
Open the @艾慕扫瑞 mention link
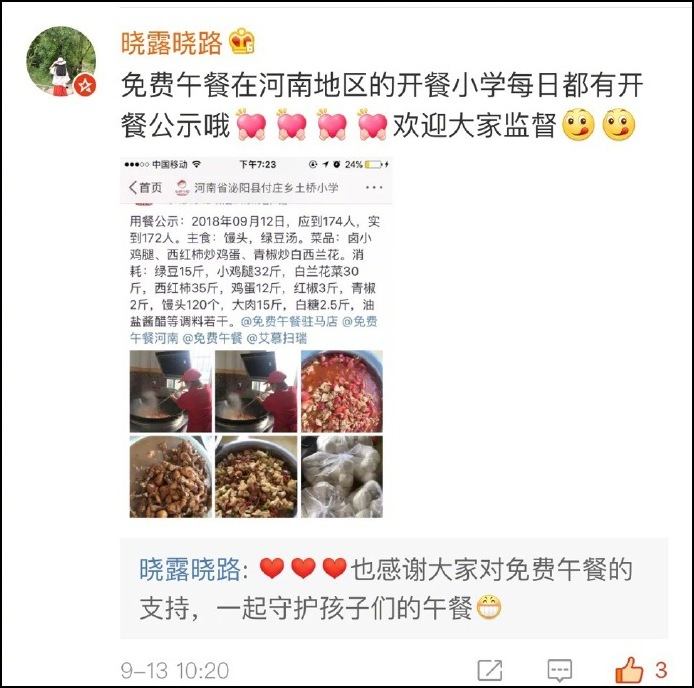pyautogui.click(x=277, y=338)
